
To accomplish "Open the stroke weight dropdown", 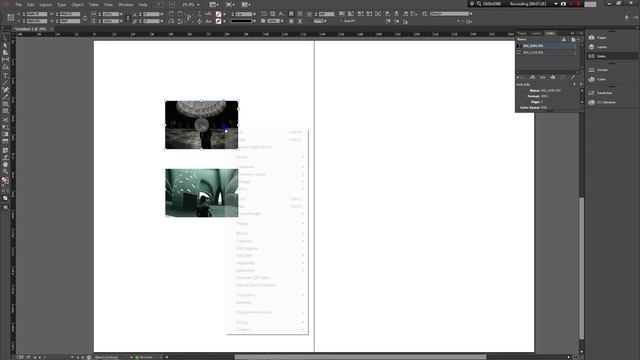I will pyautogui.click(x=254, y=14).
